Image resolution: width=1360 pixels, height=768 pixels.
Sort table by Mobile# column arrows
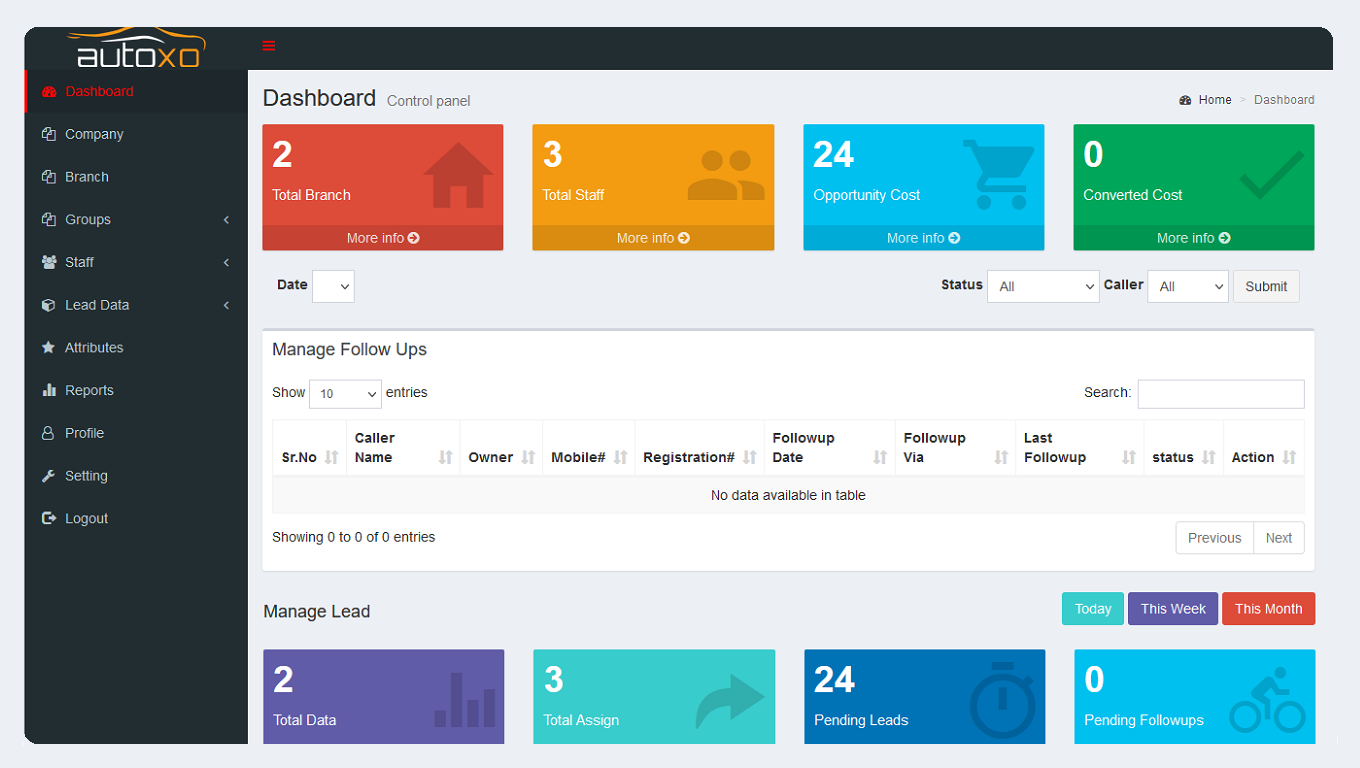pyautogui.click(x=620, y=457)
